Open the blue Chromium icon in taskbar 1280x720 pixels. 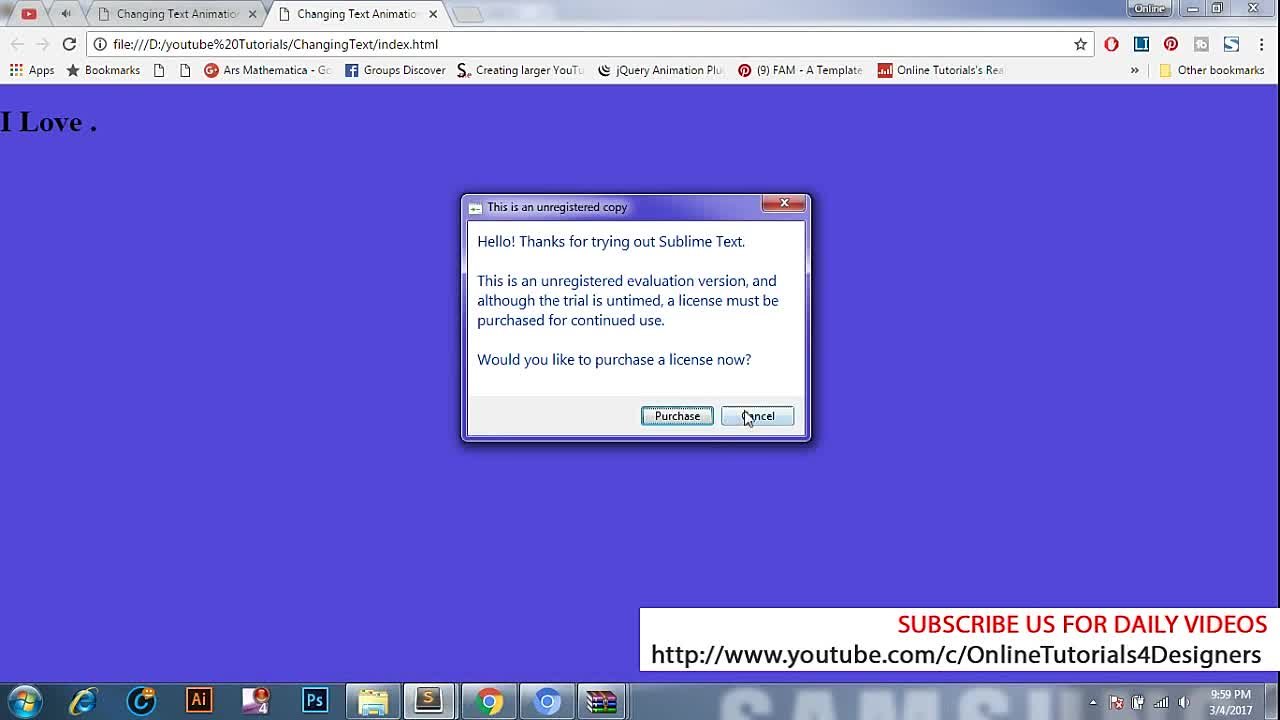click(x=547, y=701)
